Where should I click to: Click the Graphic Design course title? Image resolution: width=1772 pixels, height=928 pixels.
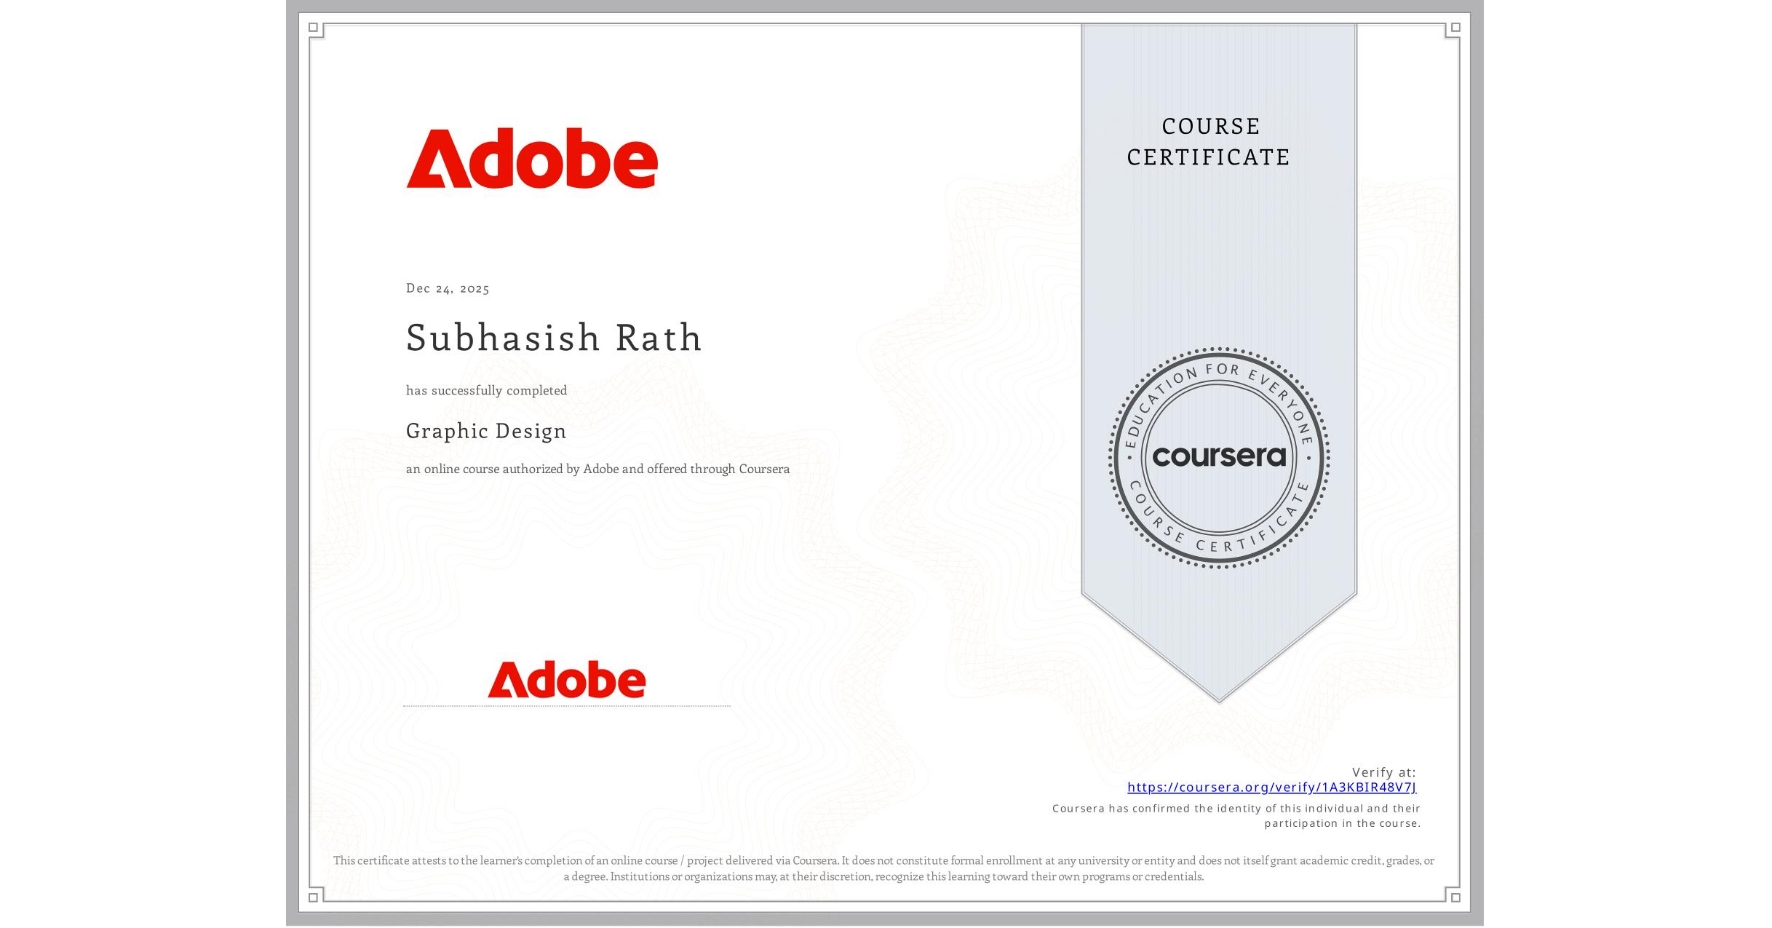485,431
